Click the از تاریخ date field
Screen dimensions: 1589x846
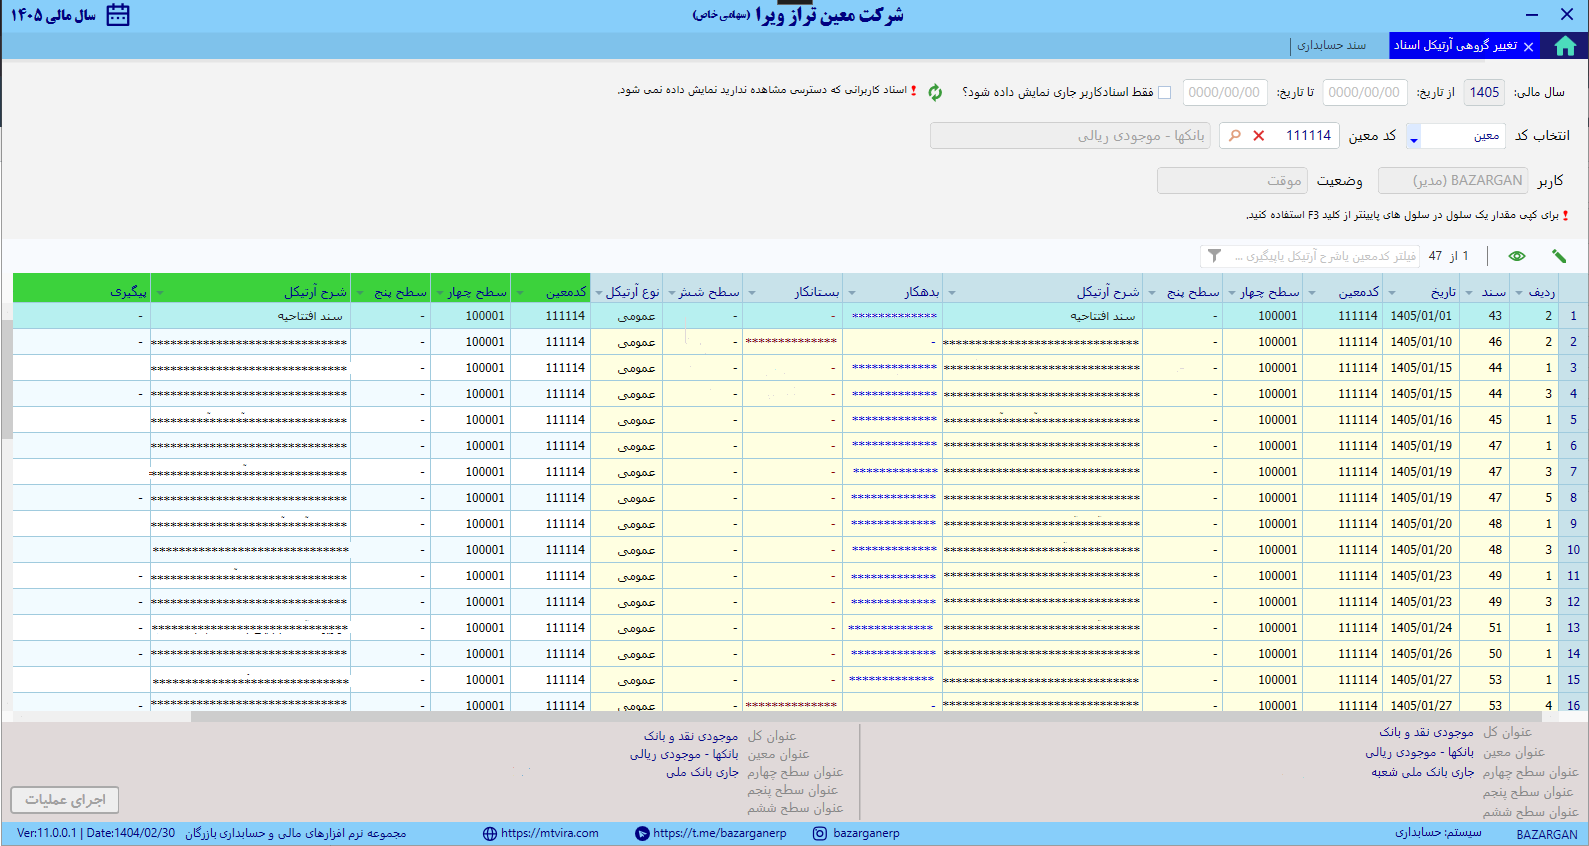point(1365,92)
